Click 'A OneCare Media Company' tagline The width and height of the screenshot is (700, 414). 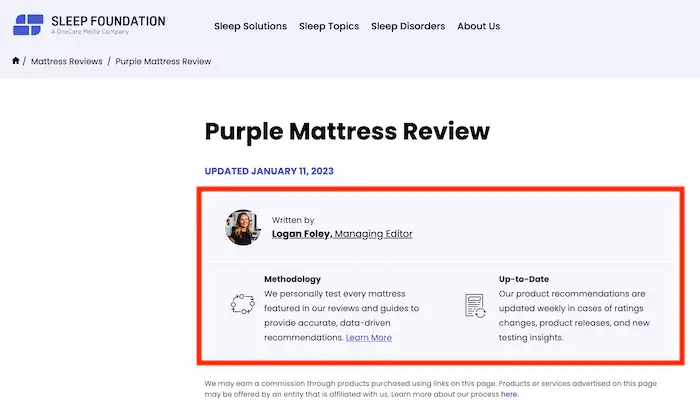coord(90,32)
